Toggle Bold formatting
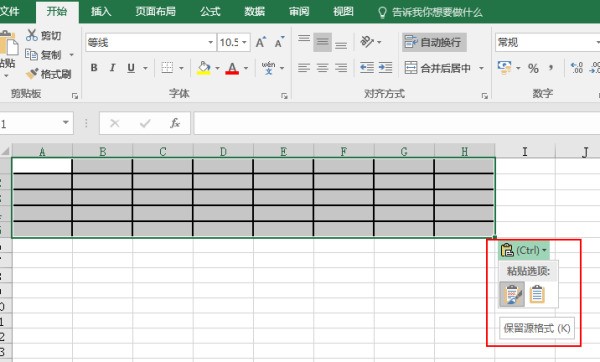The image size is (600, 362). 94,68
